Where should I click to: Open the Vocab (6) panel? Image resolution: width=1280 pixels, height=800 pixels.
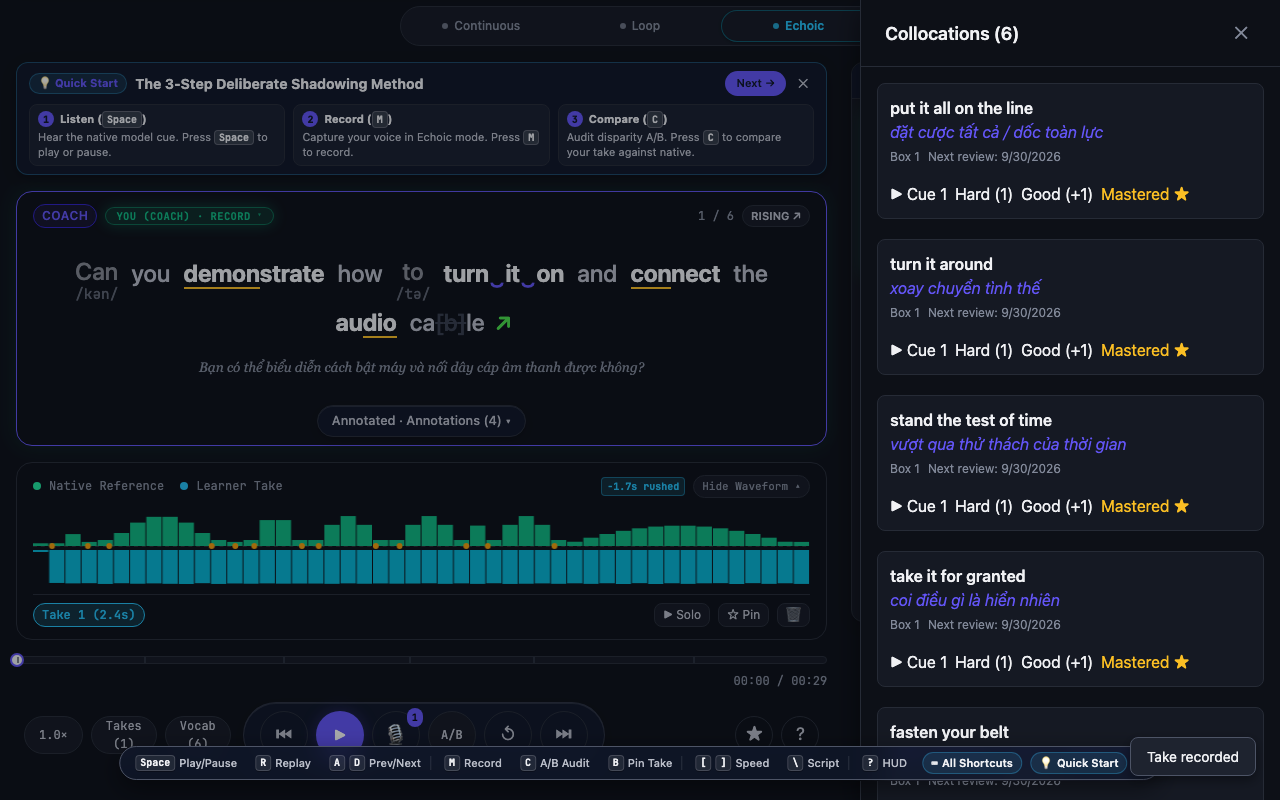197,735
